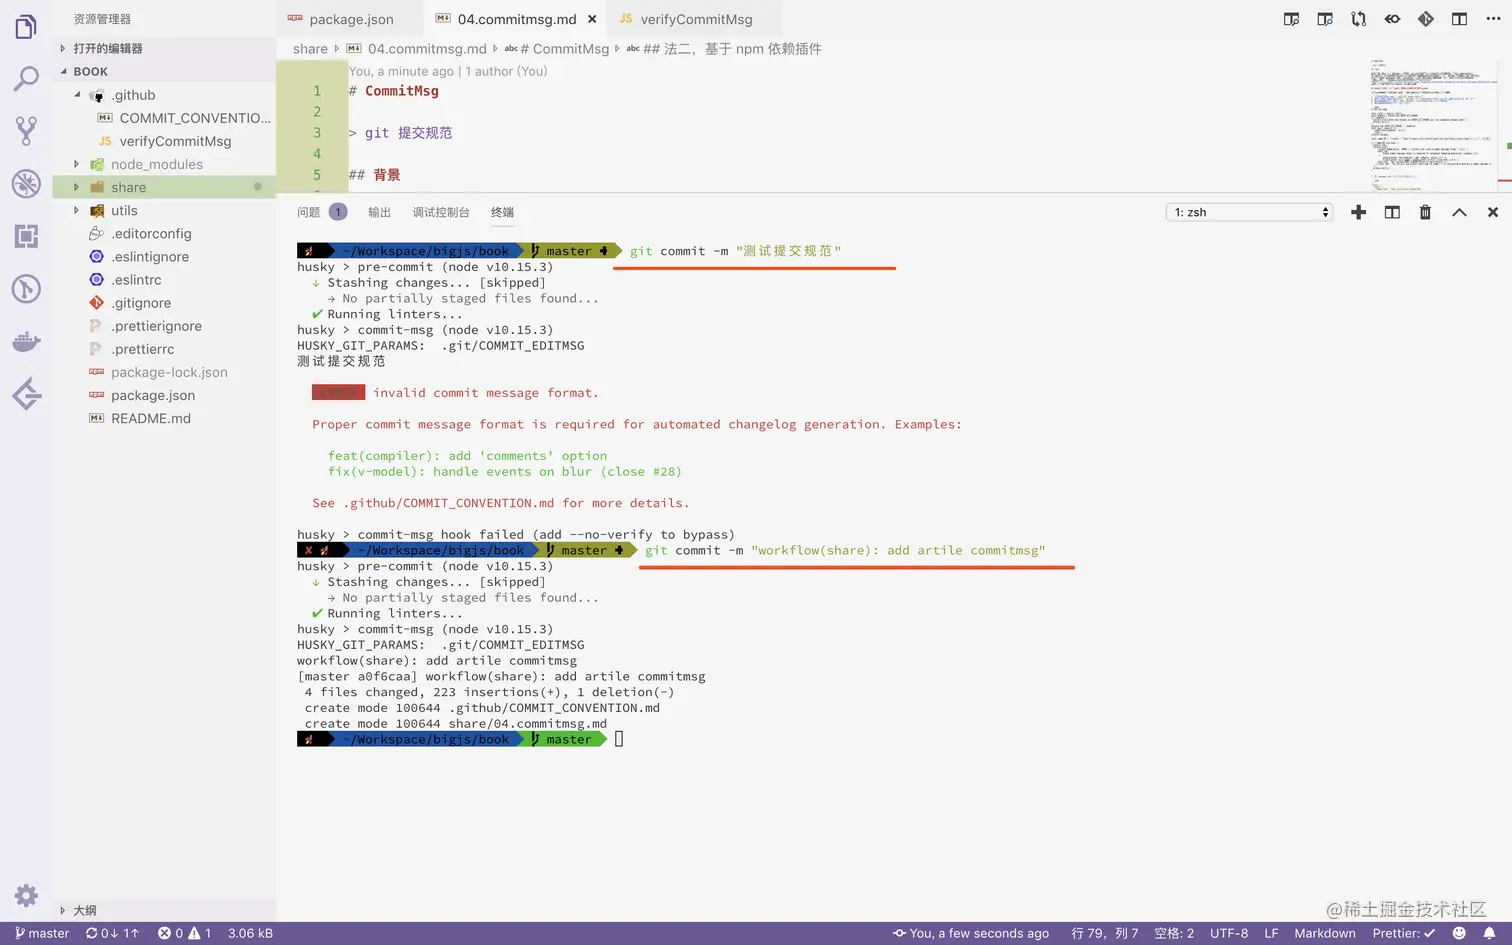Open verifyCommitMsg file in explorer tree
1512x945 pixels.
(174, 141)
